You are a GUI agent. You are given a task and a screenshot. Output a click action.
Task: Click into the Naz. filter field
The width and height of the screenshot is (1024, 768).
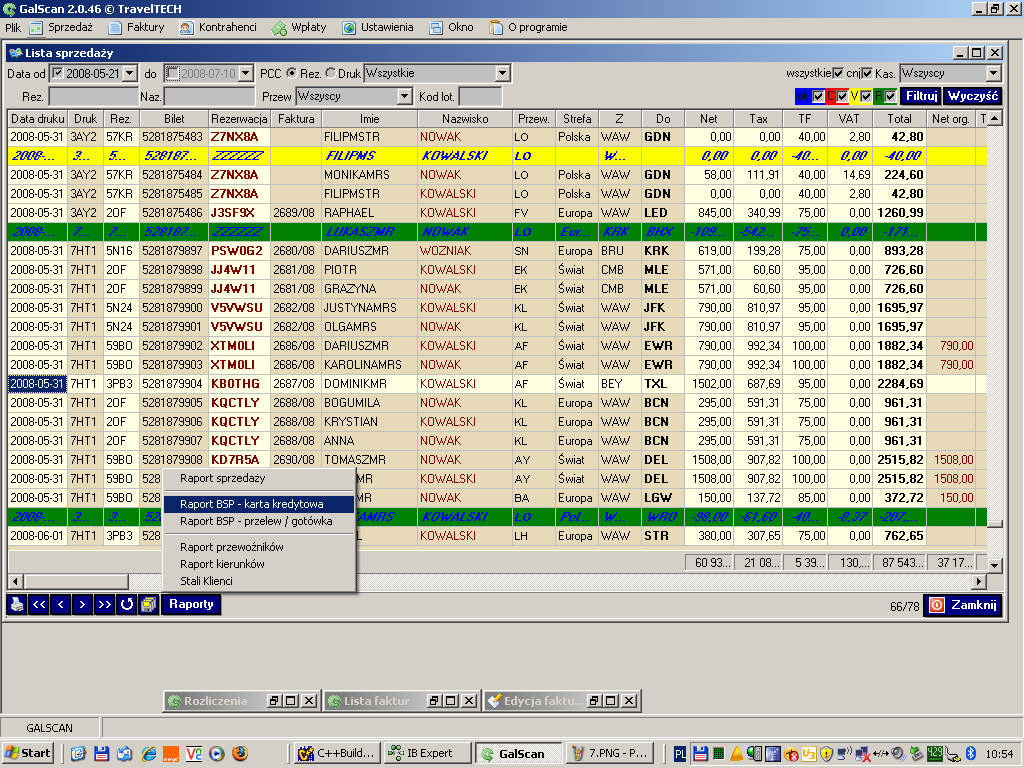(209, 97)
